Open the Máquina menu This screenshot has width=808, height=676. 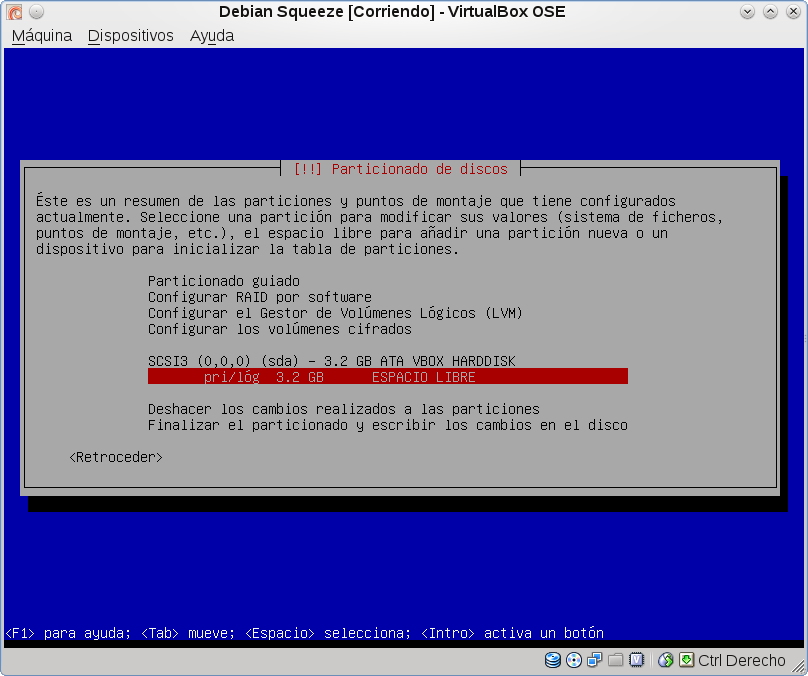[x=42, y=36]
